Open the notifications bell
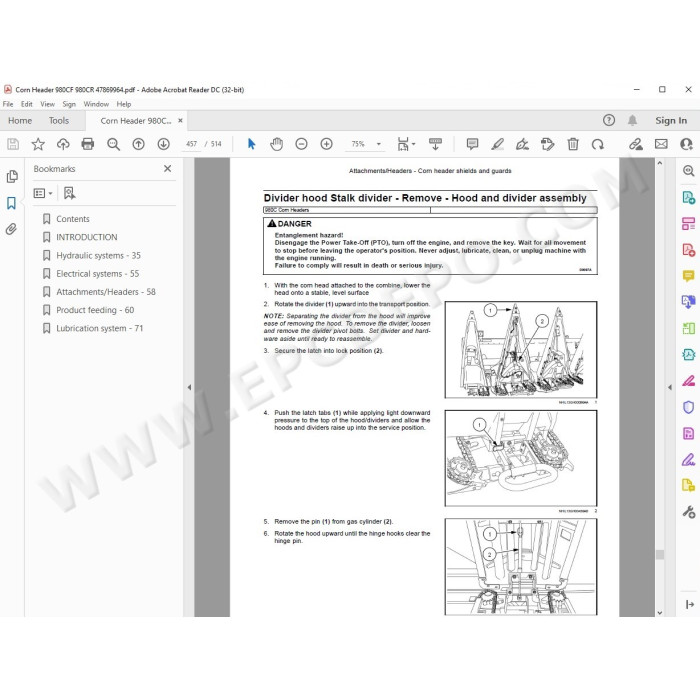The width and height of the screenshot is (700, 700). point(632,120)
